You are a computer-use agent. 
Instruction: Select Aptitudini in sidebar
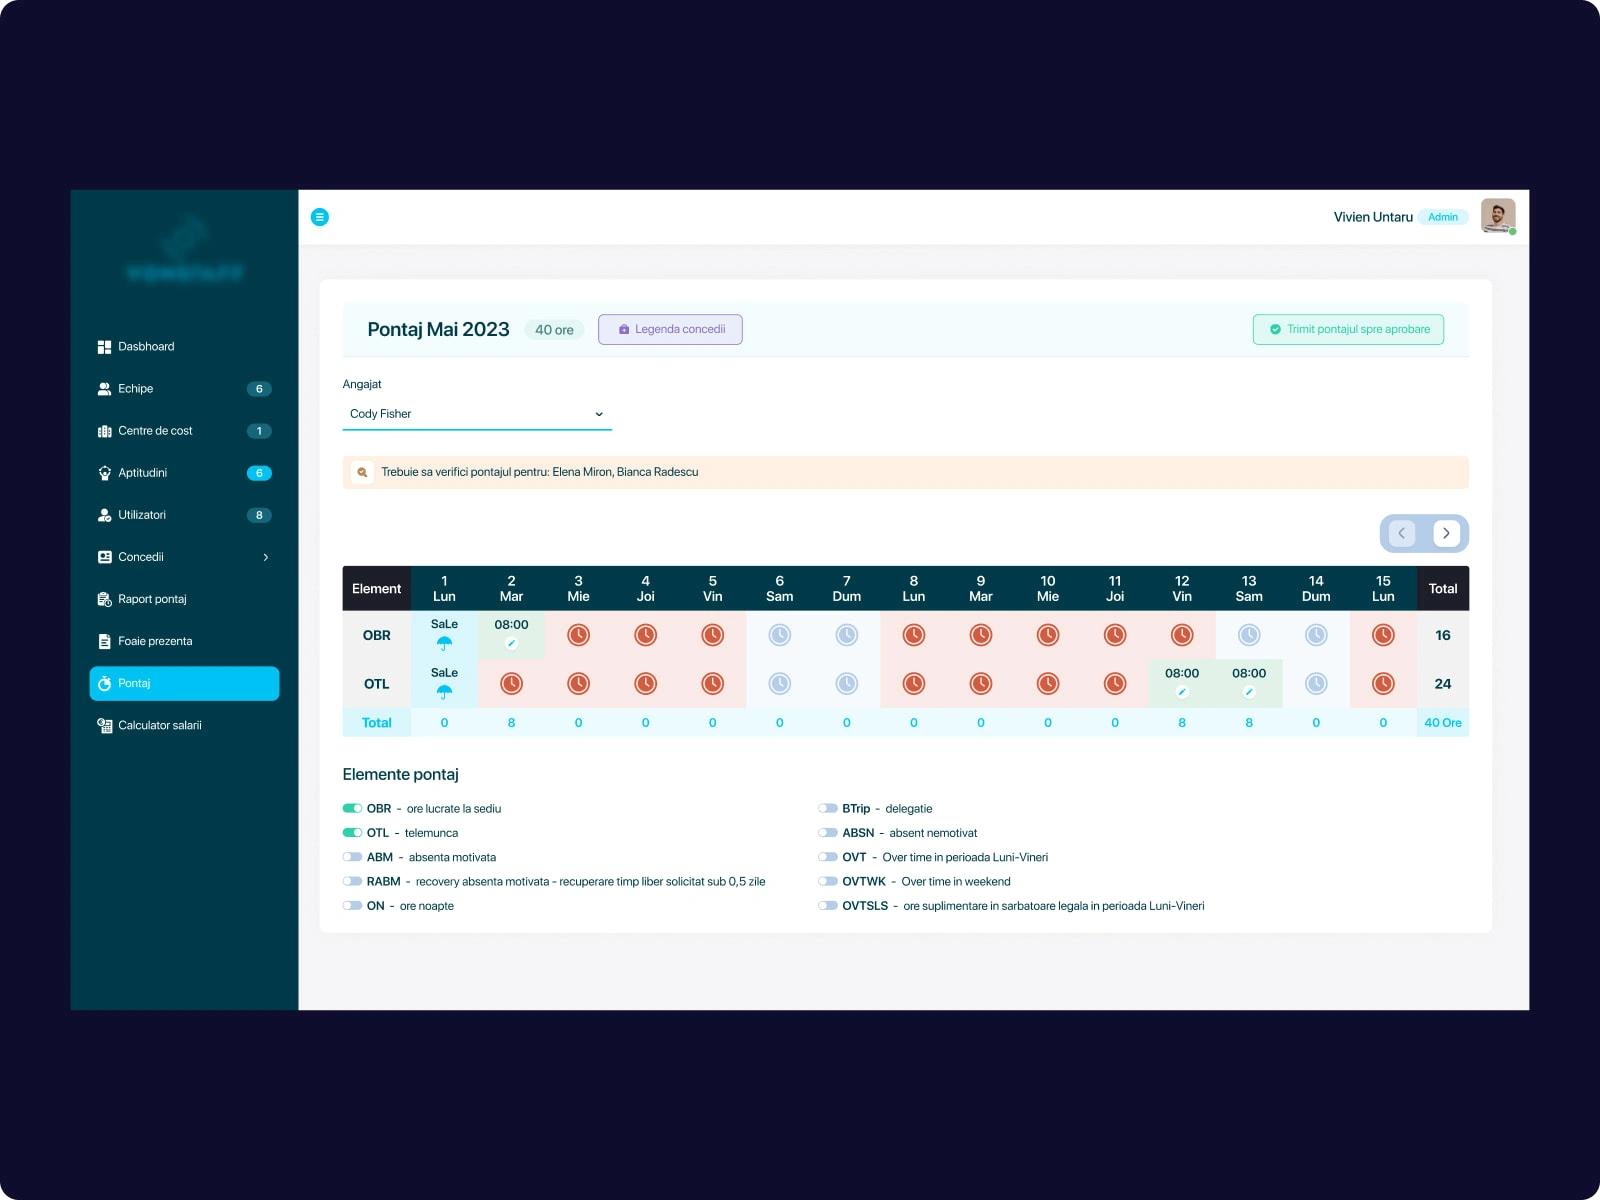click(184, 473)
